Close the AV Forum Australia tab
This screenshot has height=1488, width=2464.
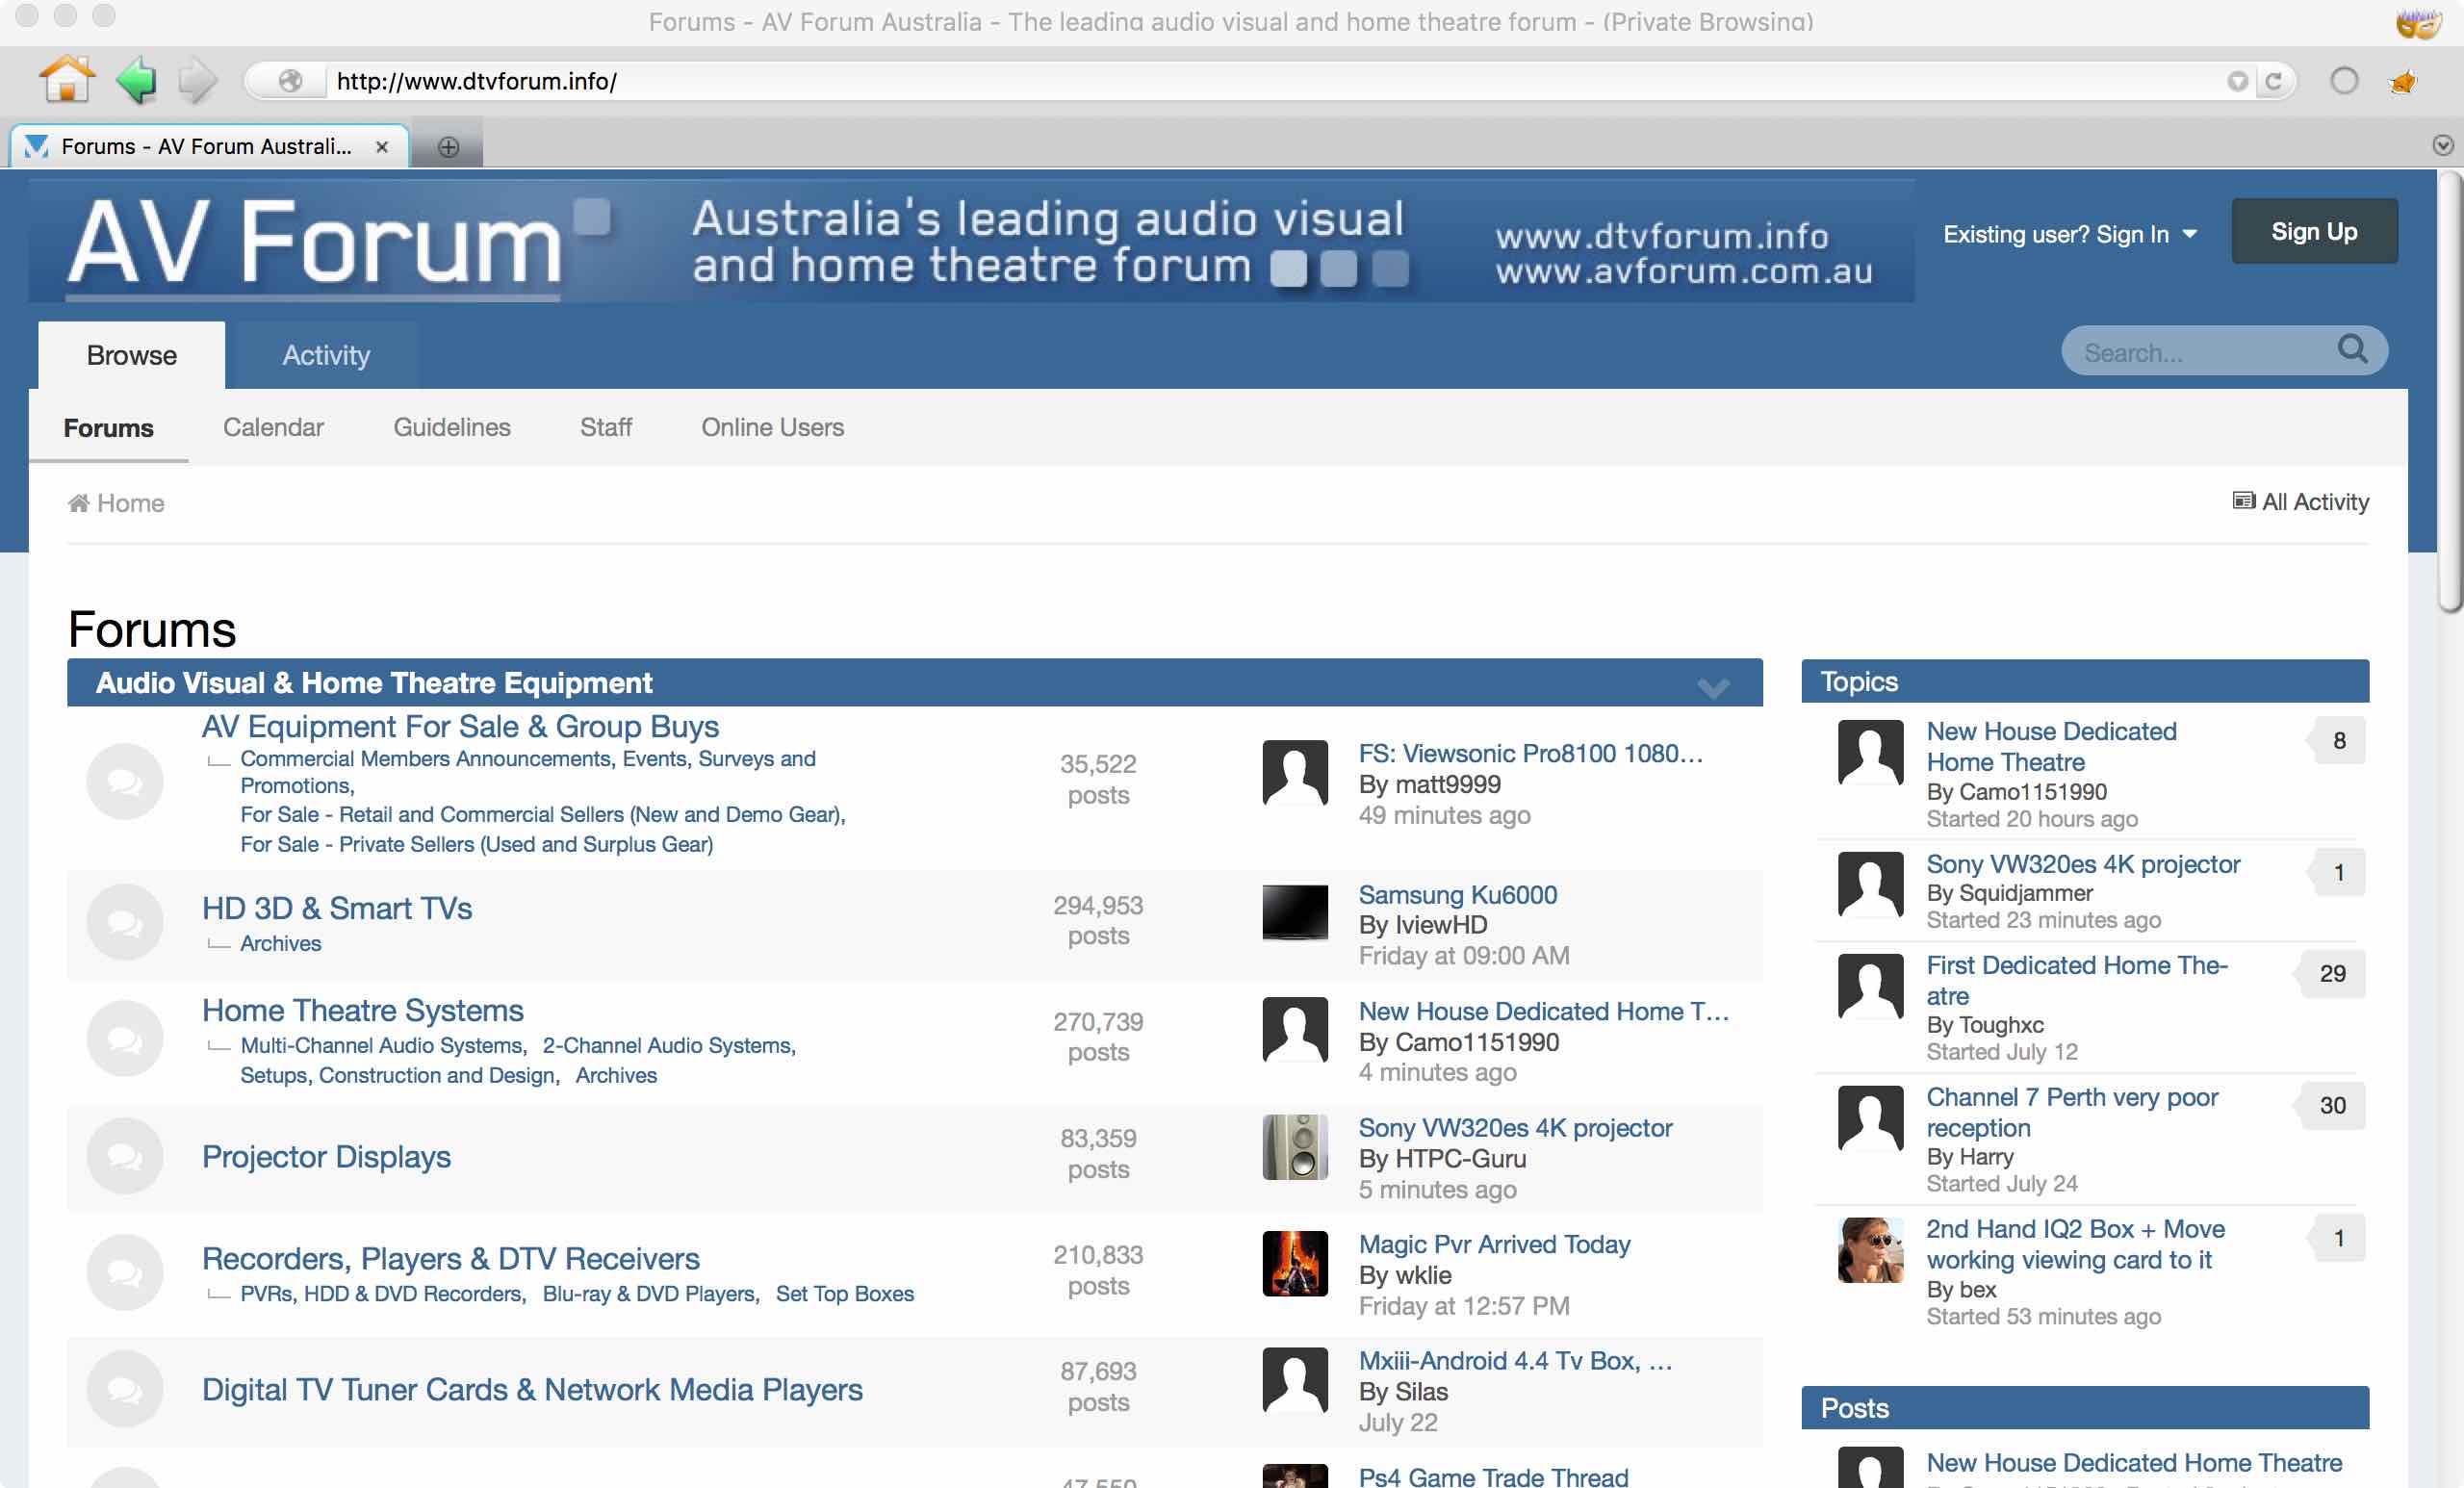click(x=381, y=147)
